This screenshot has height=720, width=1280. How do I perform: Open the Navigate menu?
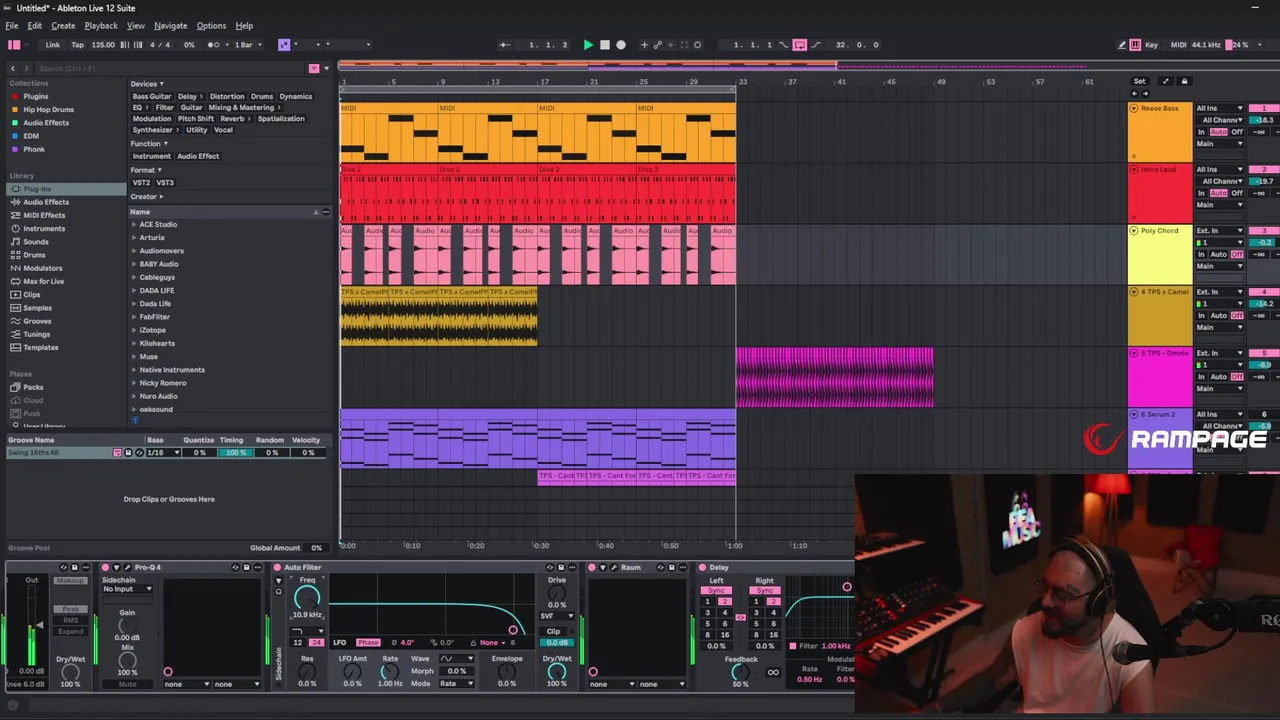click(x=170, y=25)
